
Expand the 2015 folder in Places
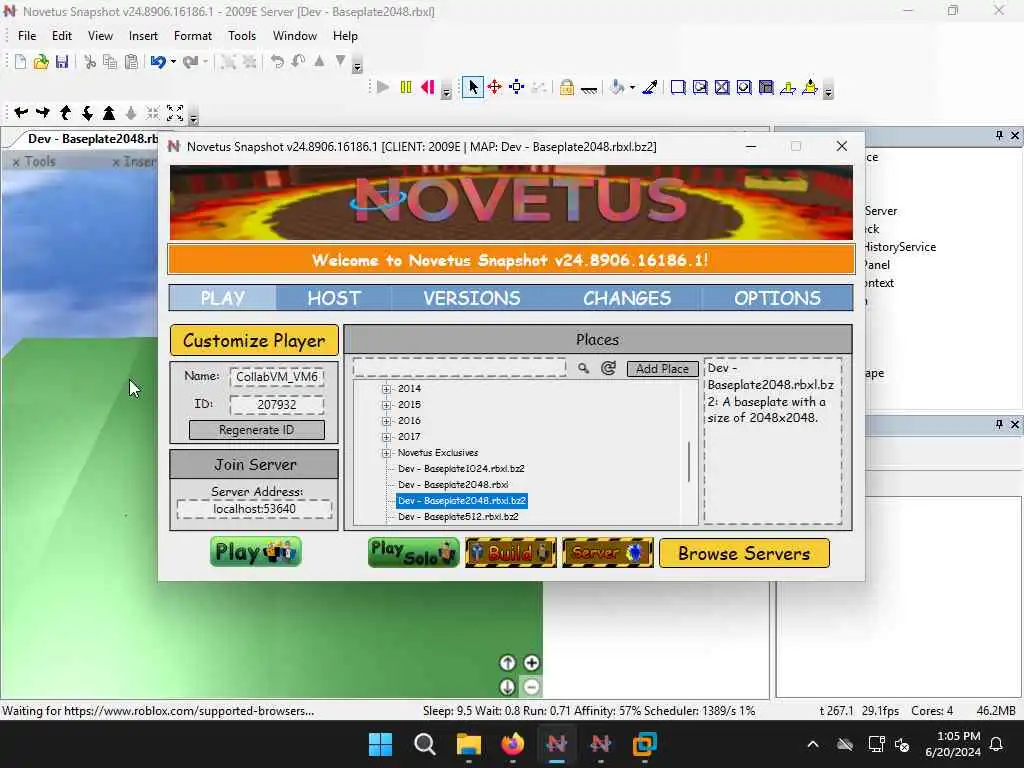(387, 405)
